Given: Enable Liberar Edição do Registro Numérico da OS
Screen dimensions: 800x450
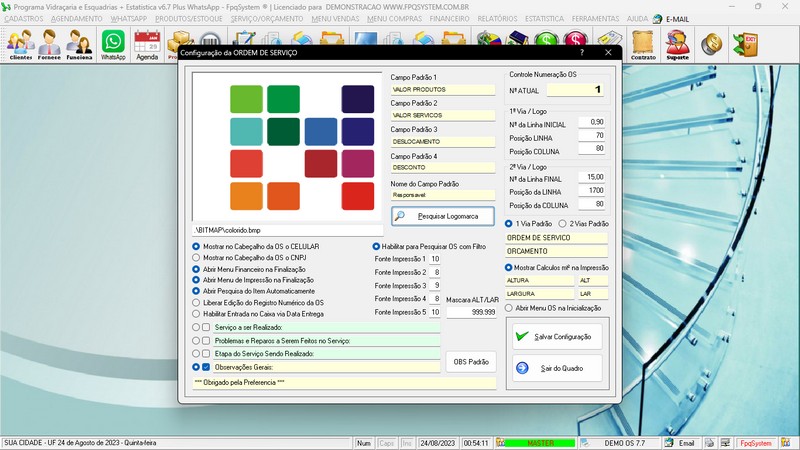Looking at the screenshot, I should coord(196,303).
